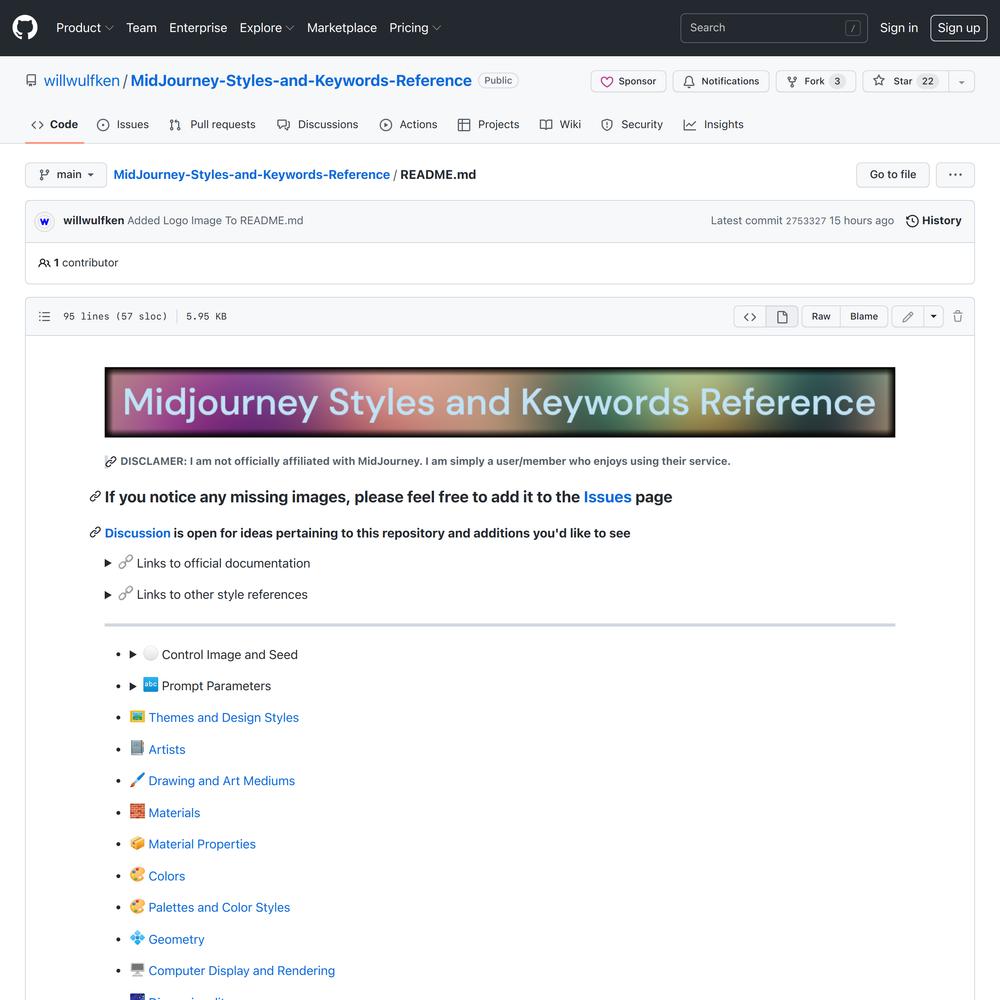Focus the Search input field
Screen dimensions: 1000x1000
pyautogui.click(x=774, y=28)
